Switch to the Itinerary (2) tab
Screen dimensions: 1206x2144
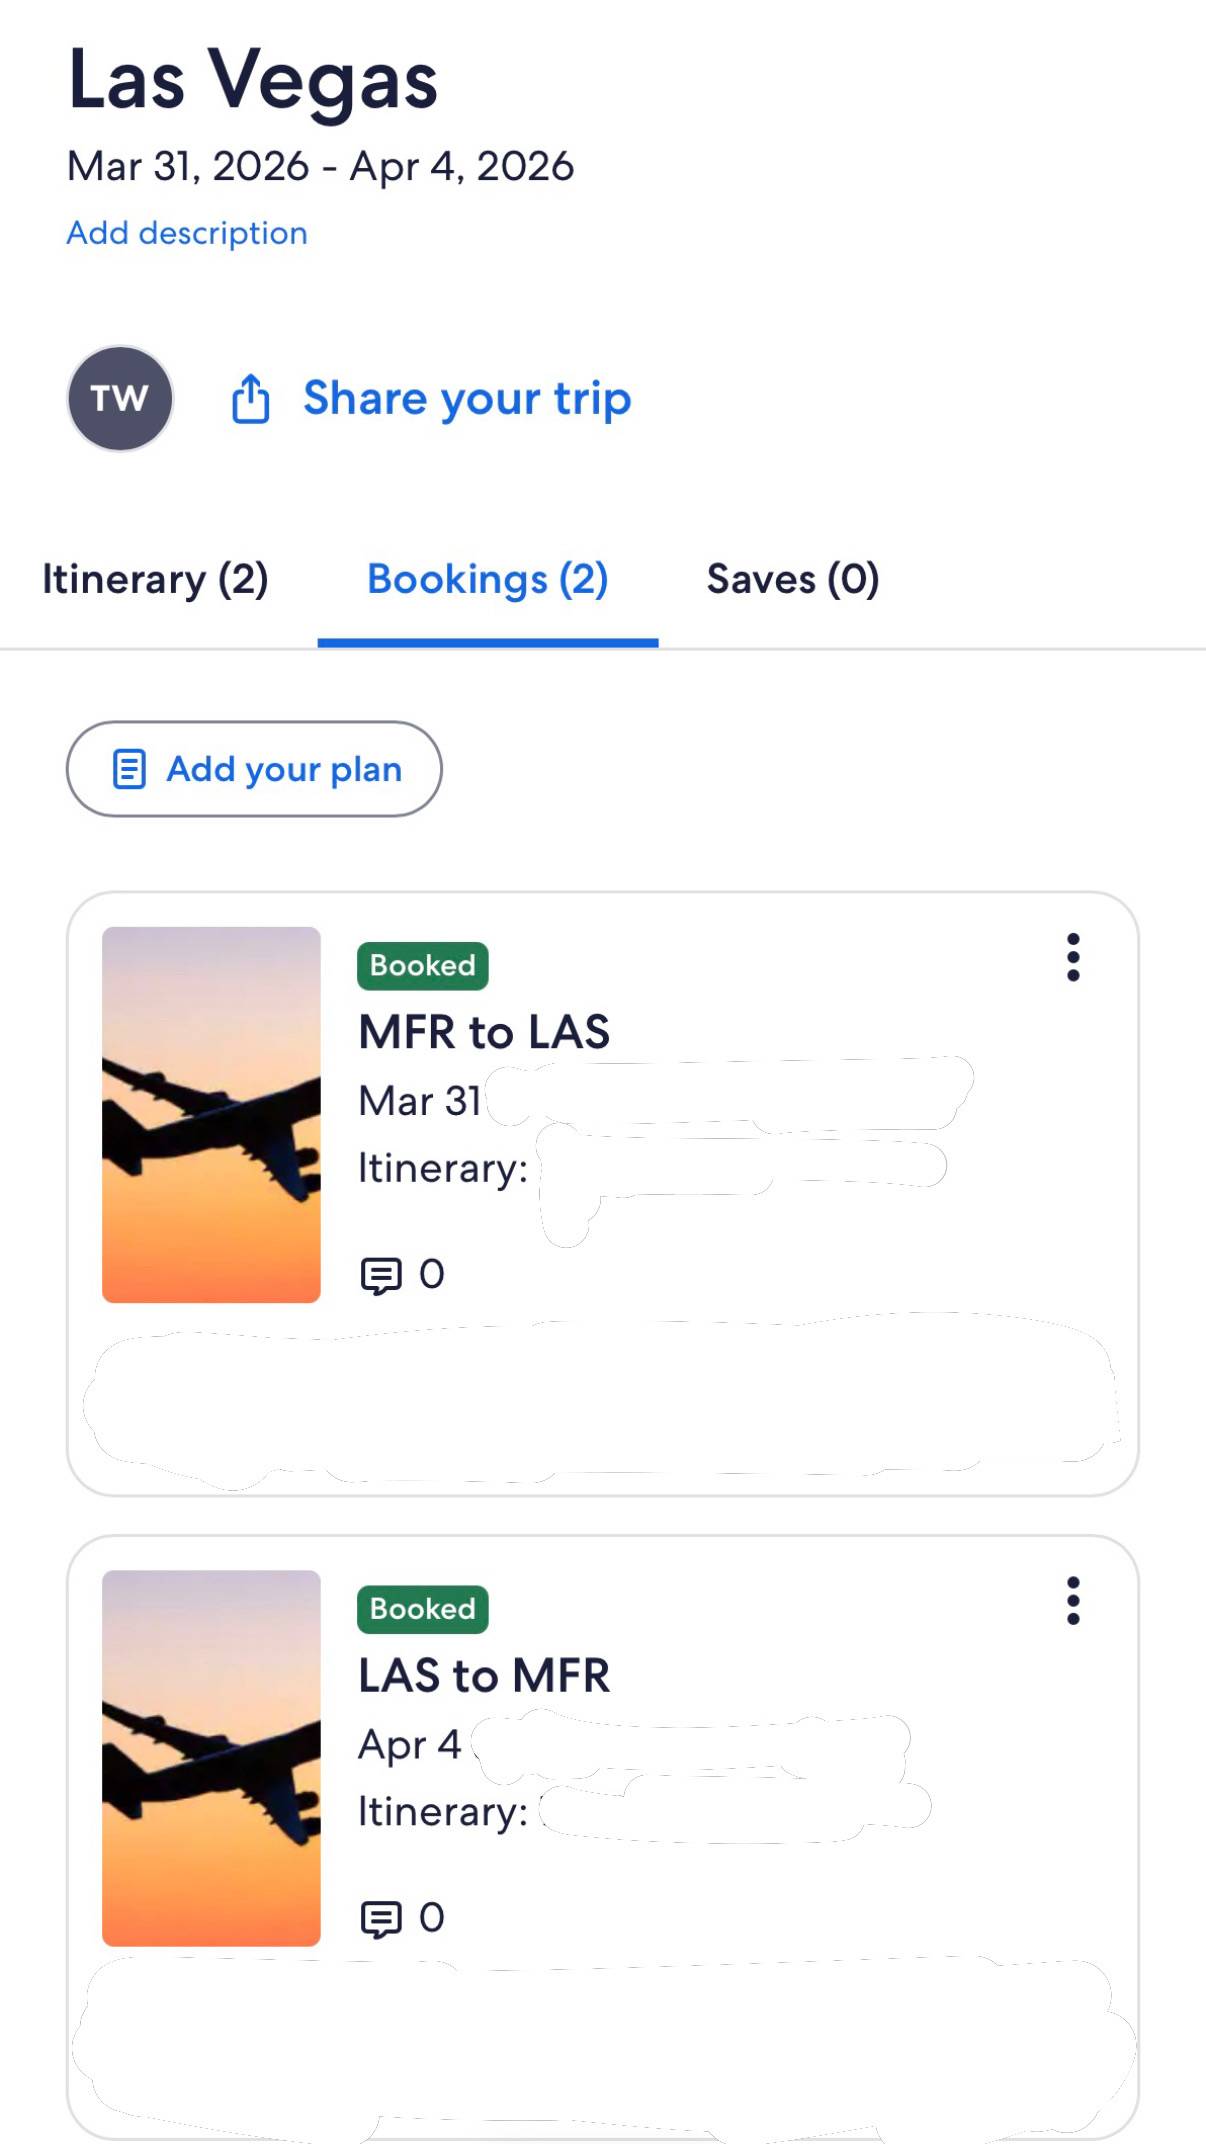coord(155,579)
